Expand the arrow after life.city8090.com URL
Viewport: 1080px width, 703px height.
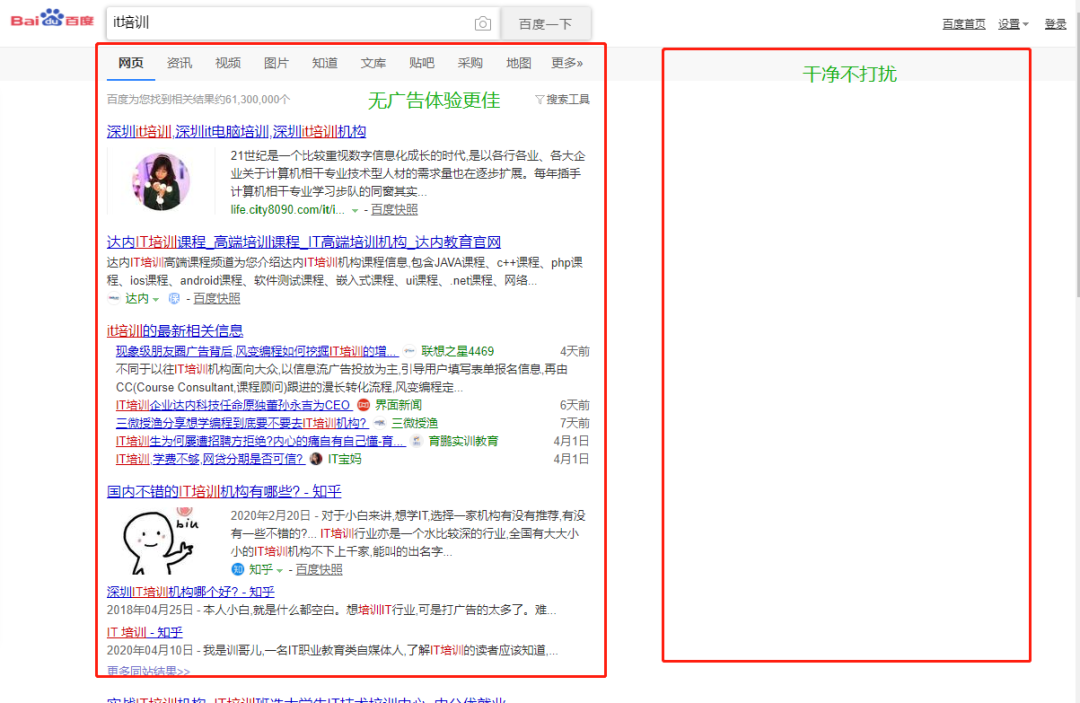pyautogui.click(x=355, y=211)
